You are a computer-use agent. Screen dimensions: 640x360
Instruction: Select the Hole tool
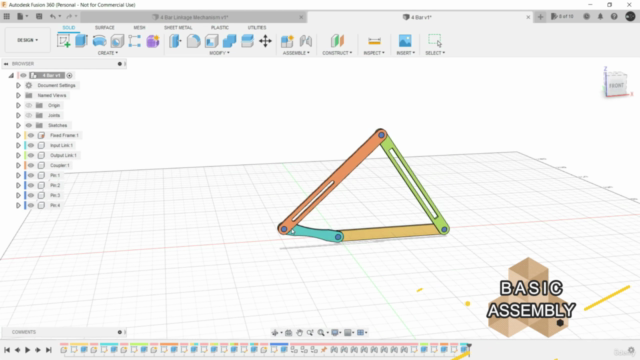(x=117, y=41)
